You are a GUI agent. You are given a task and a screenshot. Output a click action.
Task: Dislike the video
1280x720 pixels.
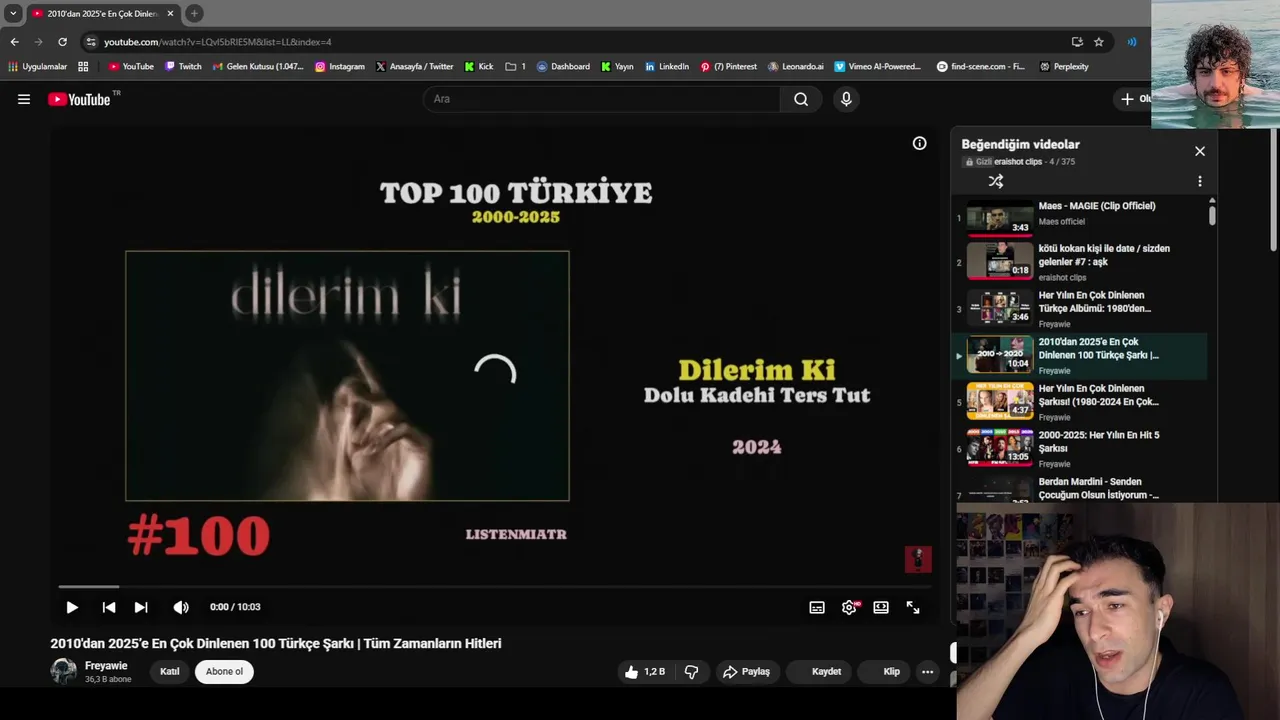click(691, 672)
